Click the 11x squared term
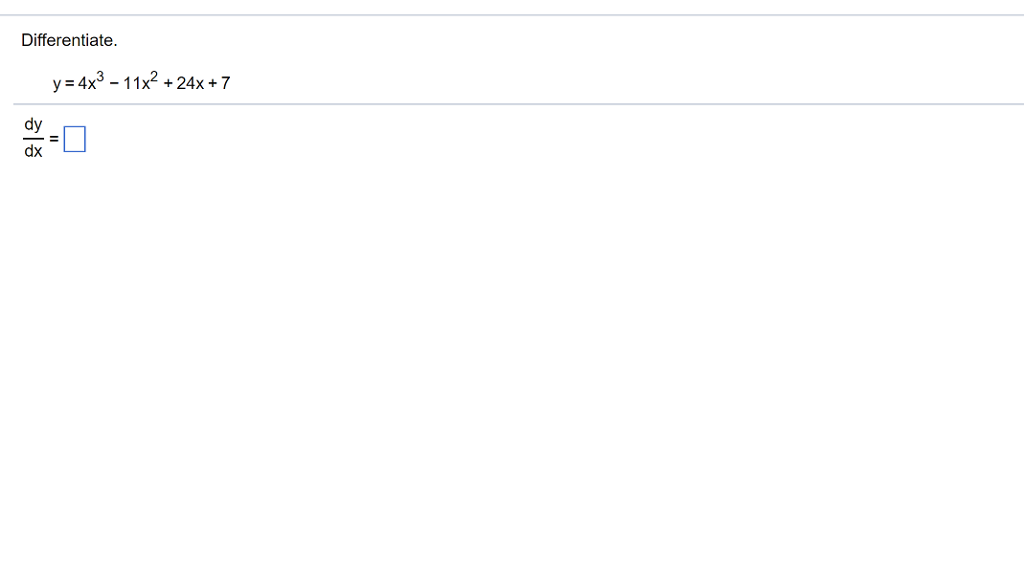The height and width of the screenshot is (576, 1024). coord(136,83)
